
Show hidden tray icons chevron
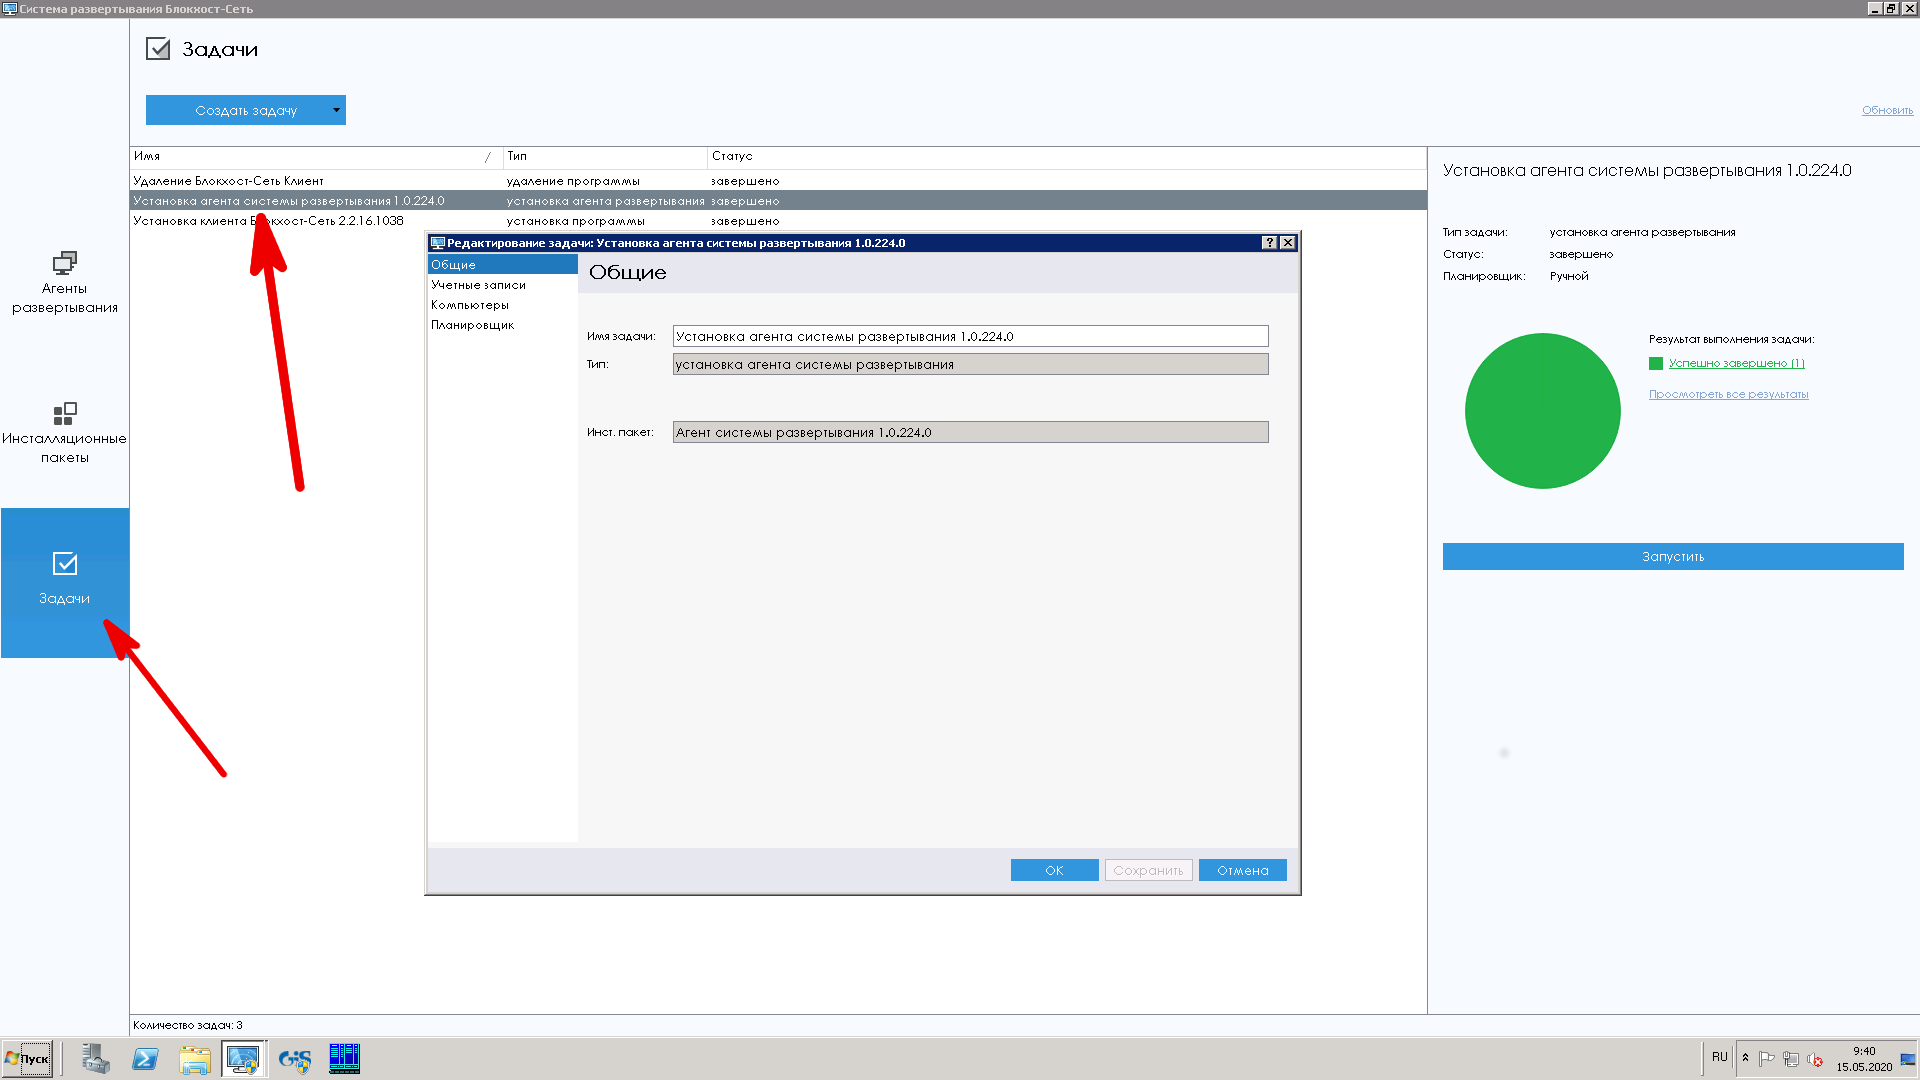point(1746,1058)
